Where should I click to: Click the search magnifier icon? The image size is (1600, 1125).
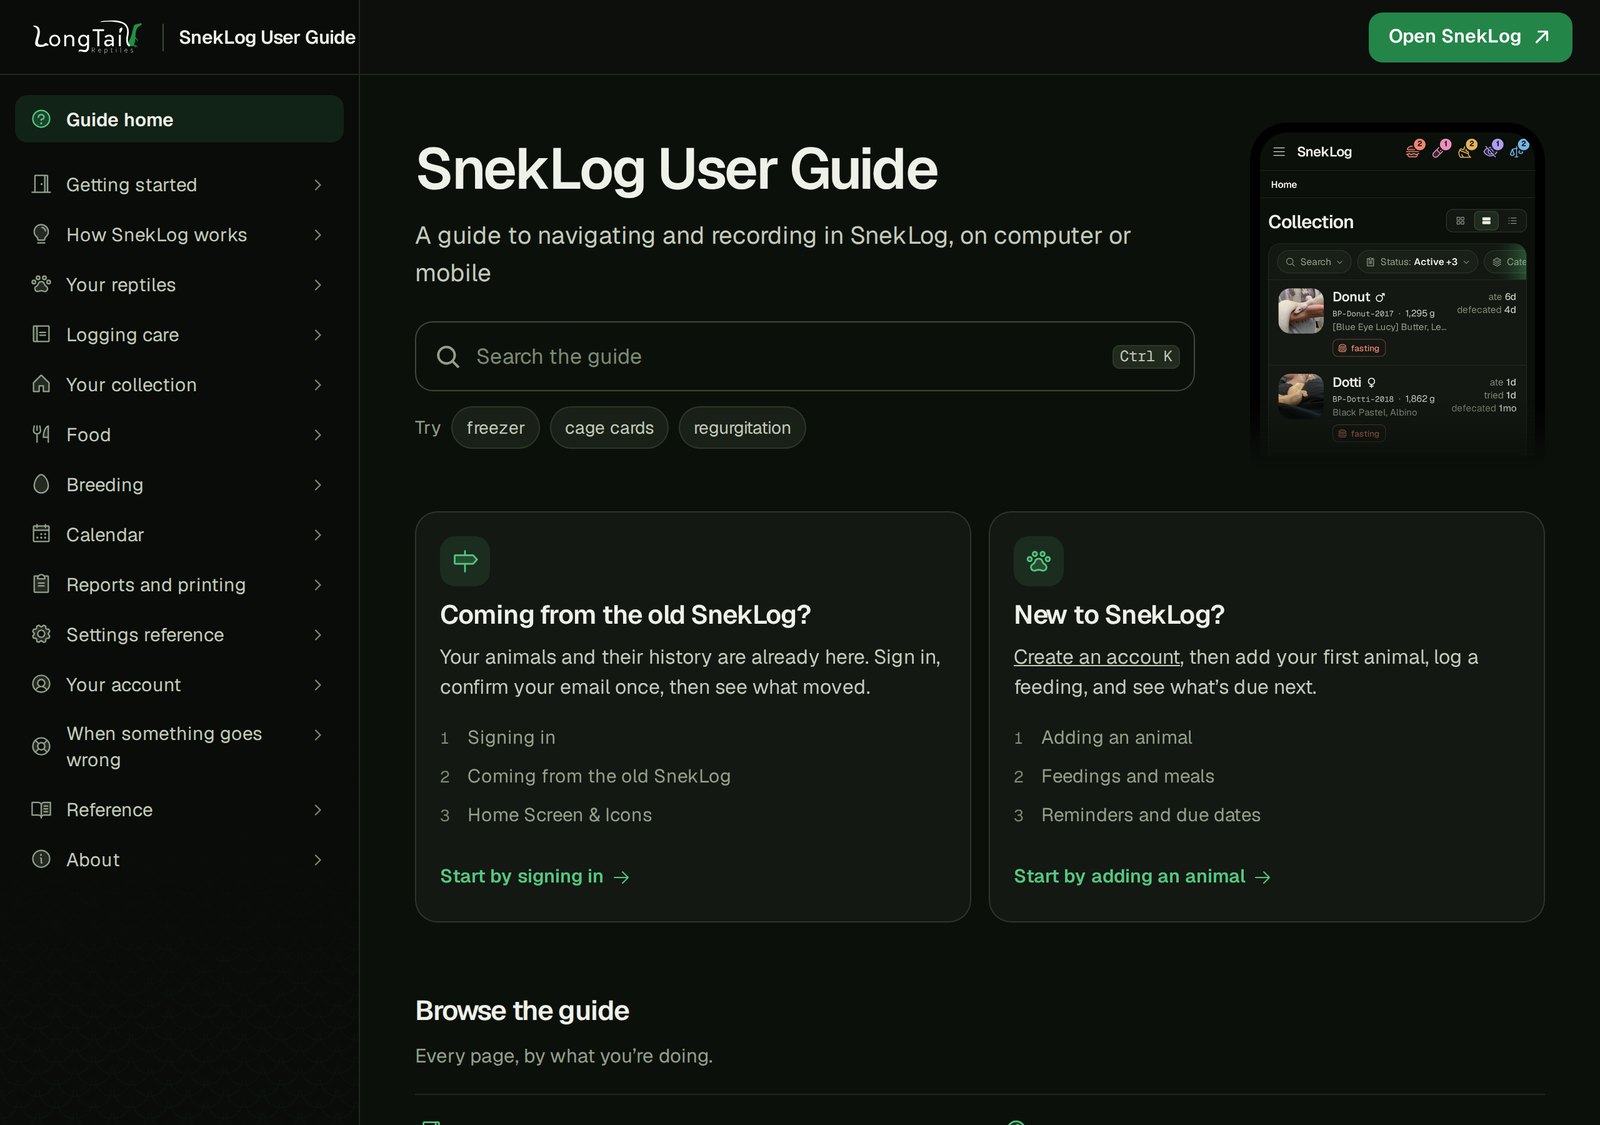448,357
